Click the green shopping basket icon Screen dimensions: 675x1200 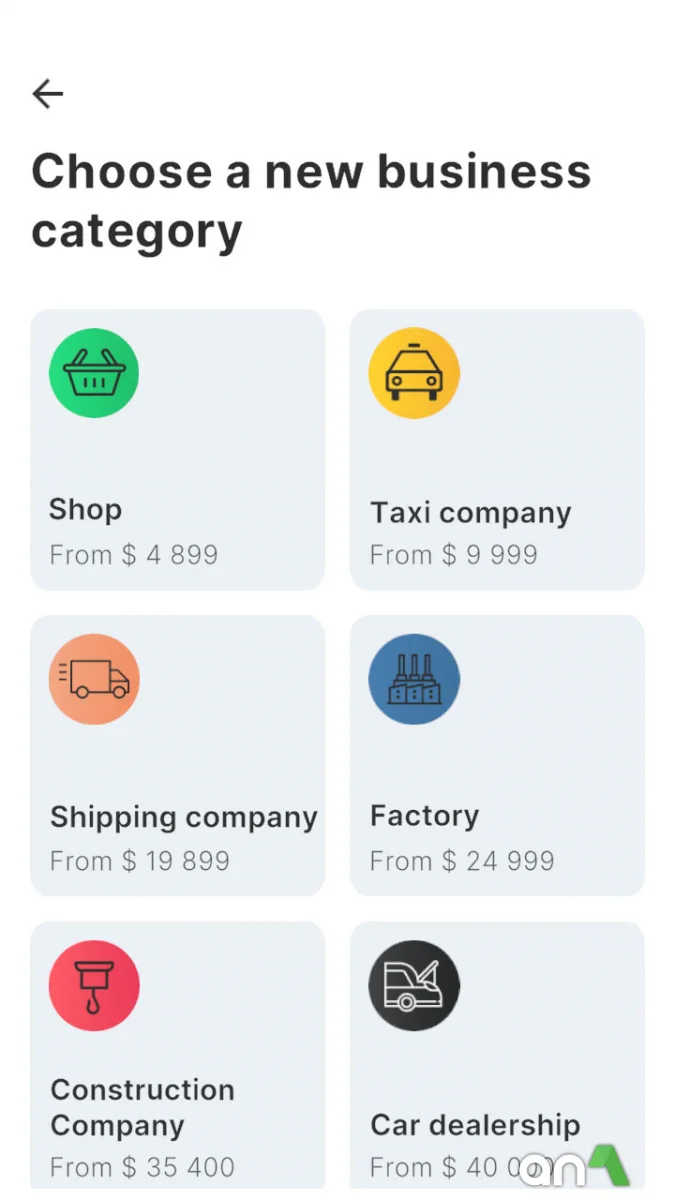[94, 373]
